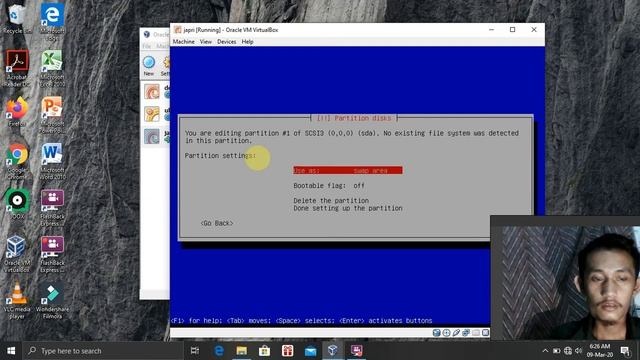This screenshot has height=360, width=640.
Task: Activate the <Go Back> button in installer
Action: pyautogui.click(x=217, y=223)
